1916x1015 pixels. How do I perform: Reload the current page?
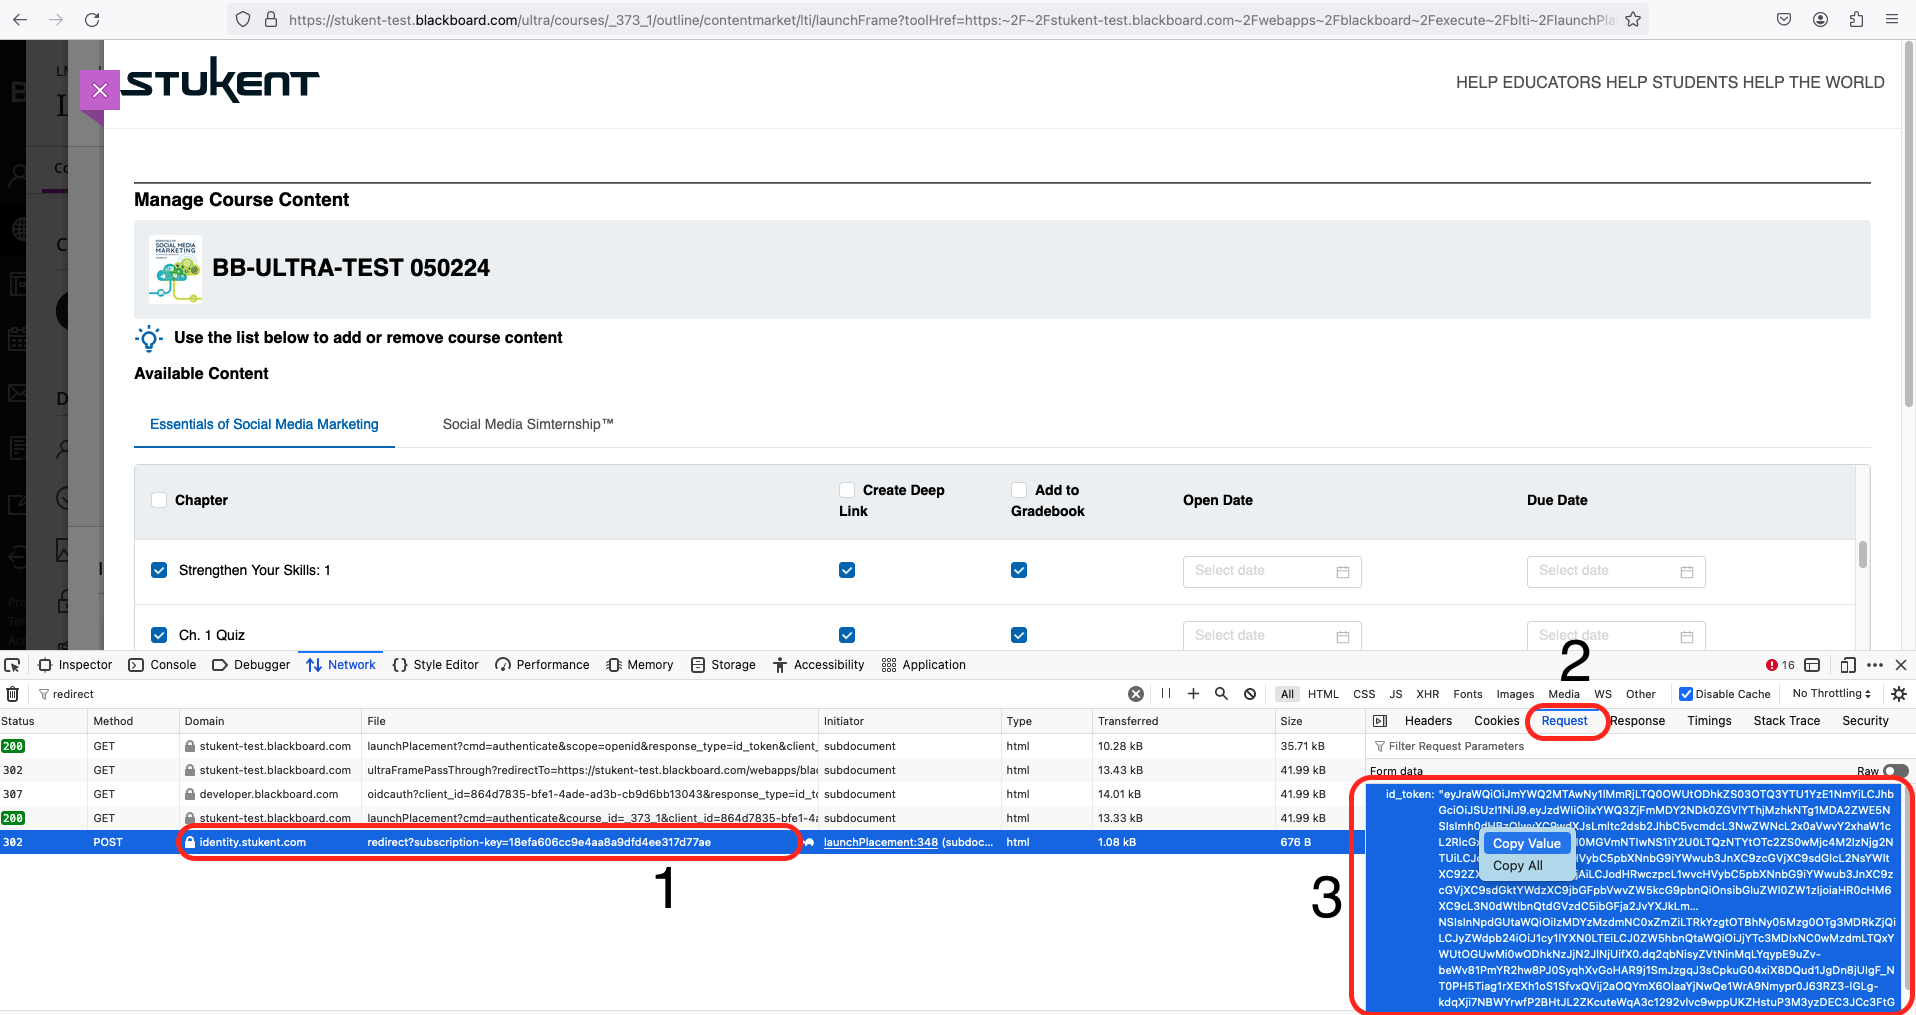coord(92,19)
